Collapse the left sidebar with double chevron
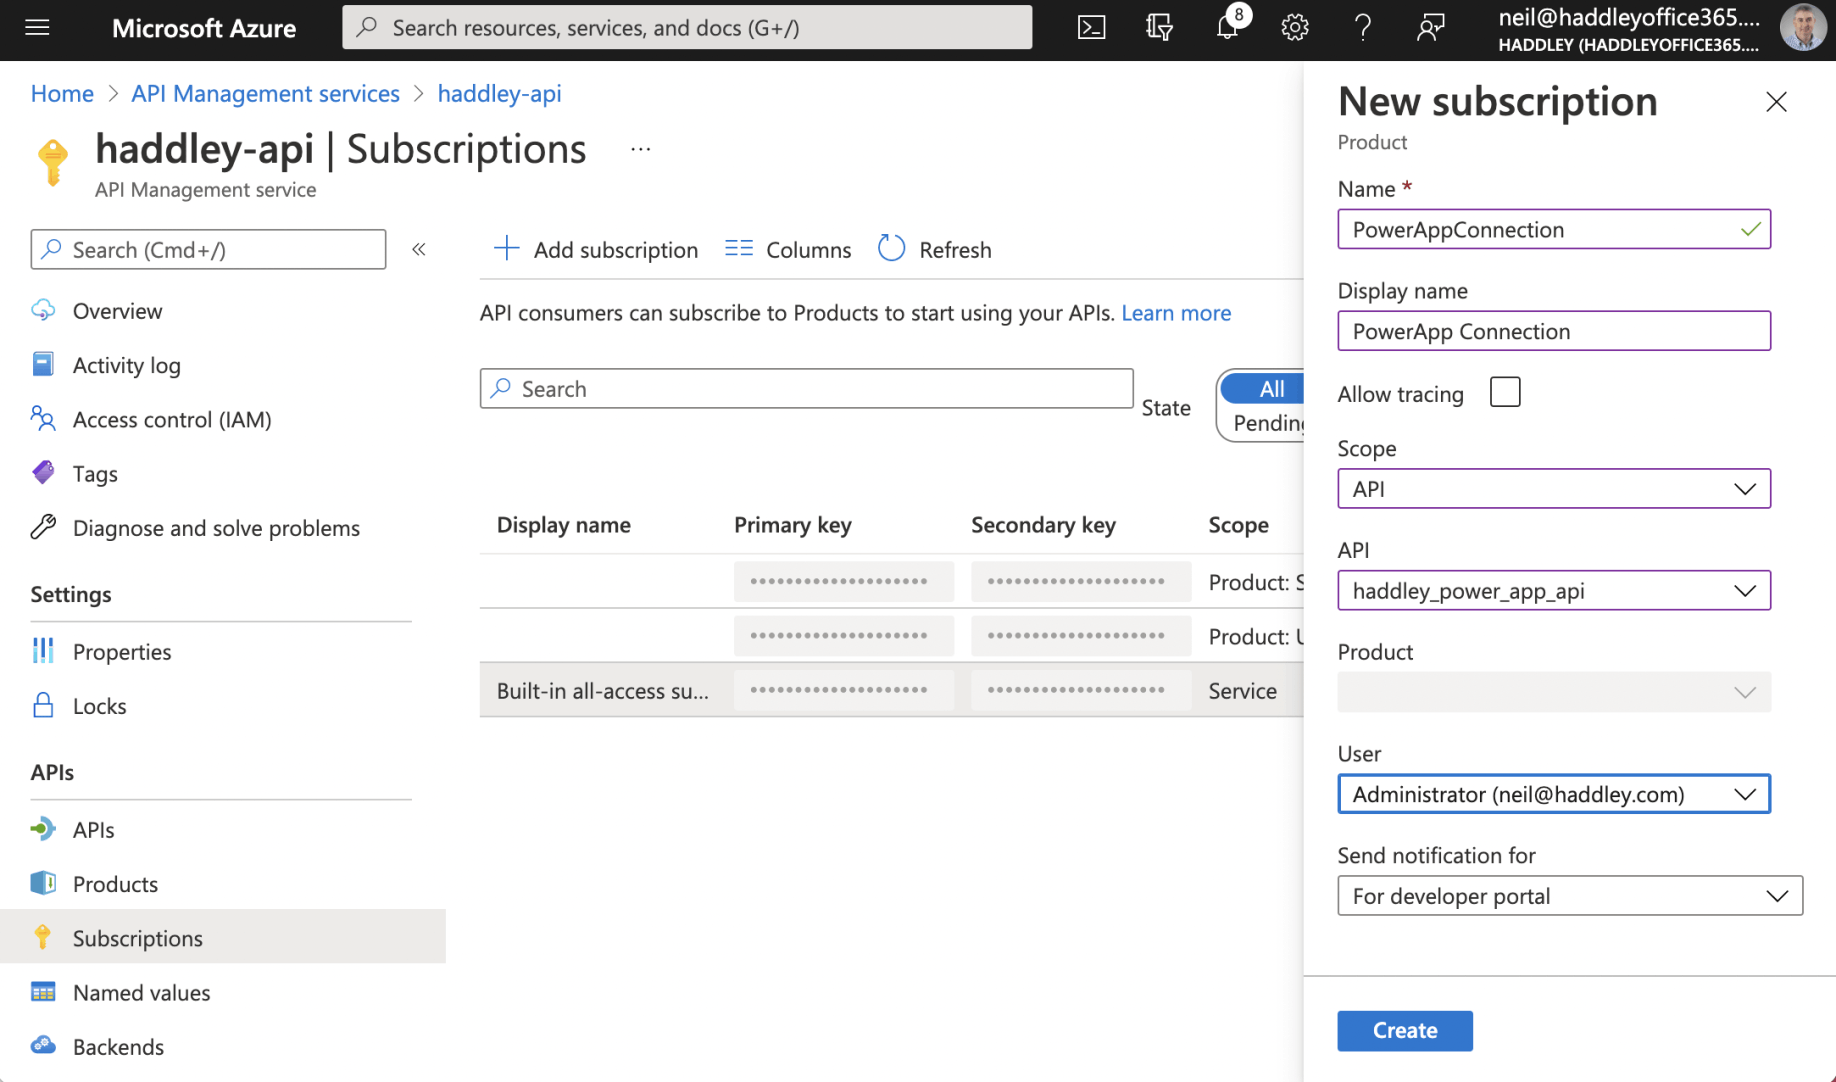Screen dimensions: 1836x1082 419,249
